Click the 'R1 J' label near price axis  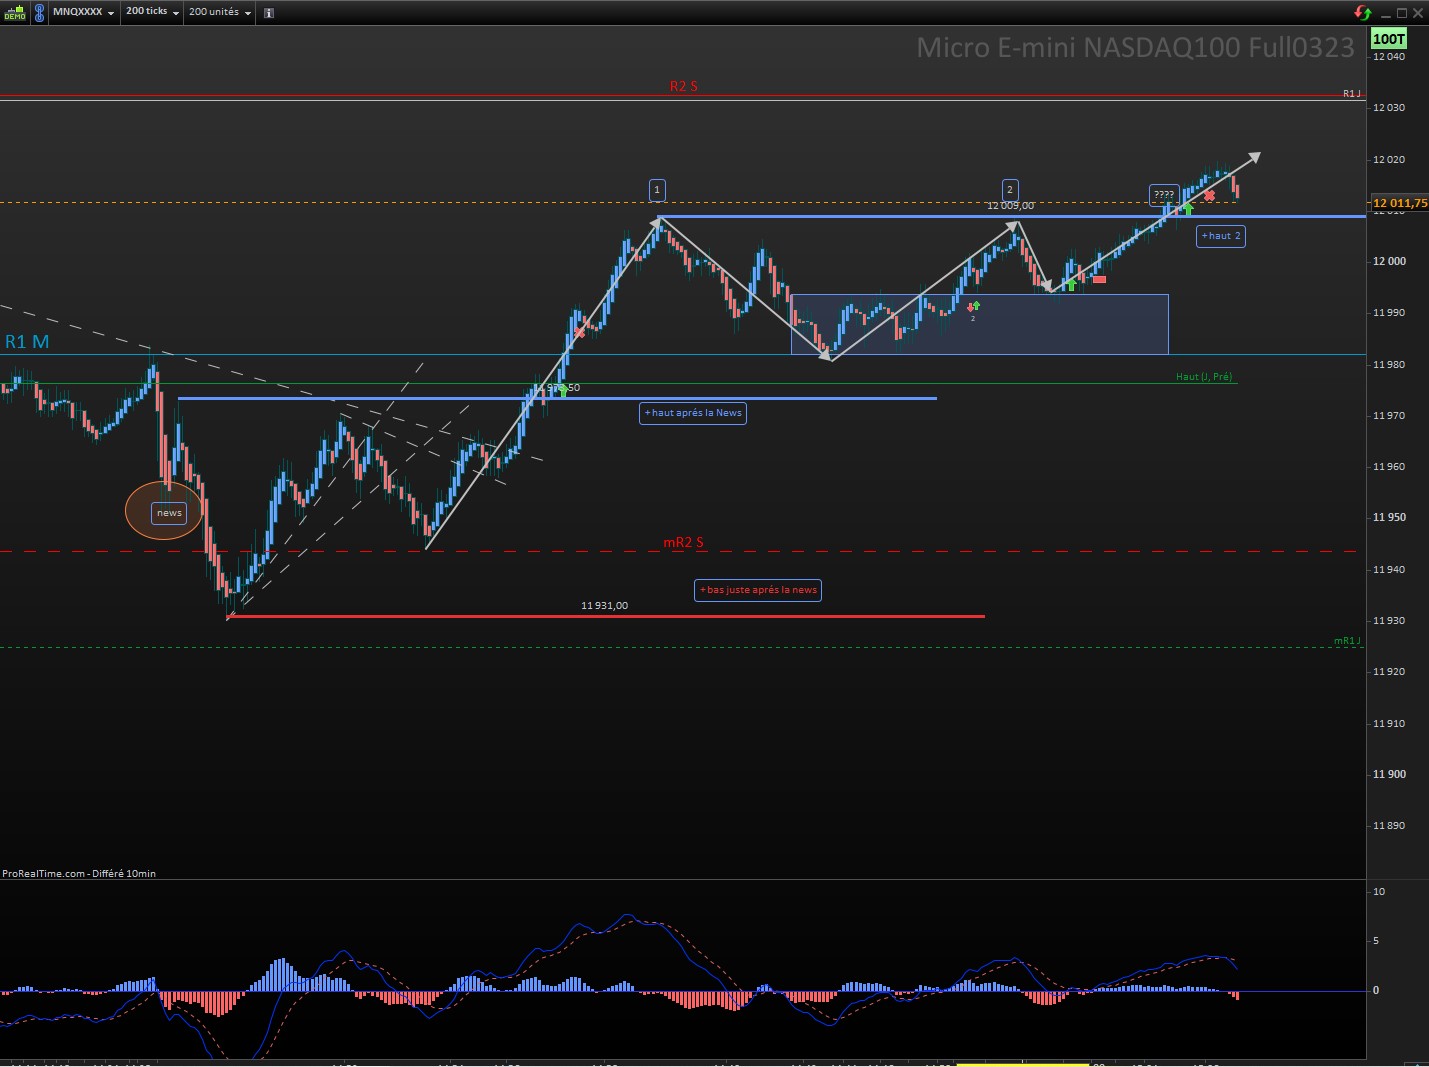[x=1351, y=93]
